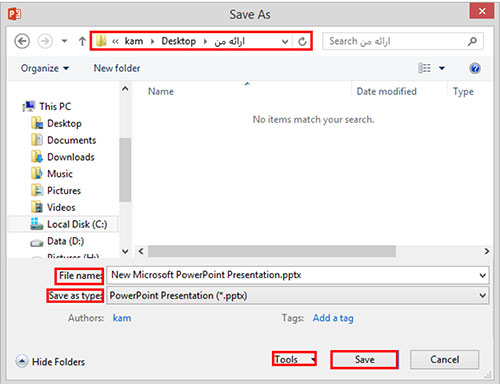500x384 pixels.
Task: Go up one folder level
Action: tap(82, 41)
